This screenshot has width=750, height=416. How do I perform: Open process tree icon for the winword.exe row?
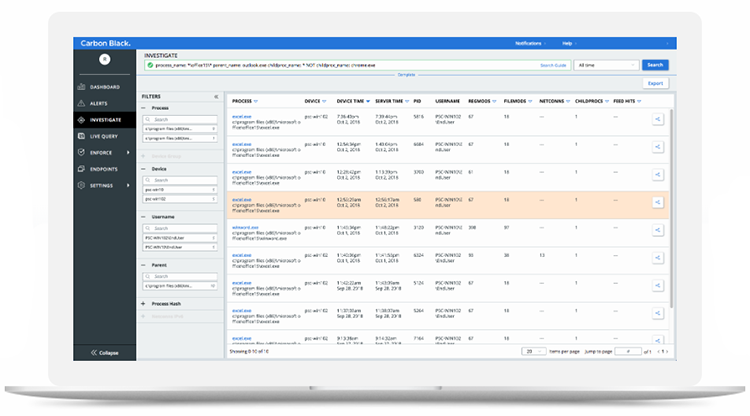(658, 230)
